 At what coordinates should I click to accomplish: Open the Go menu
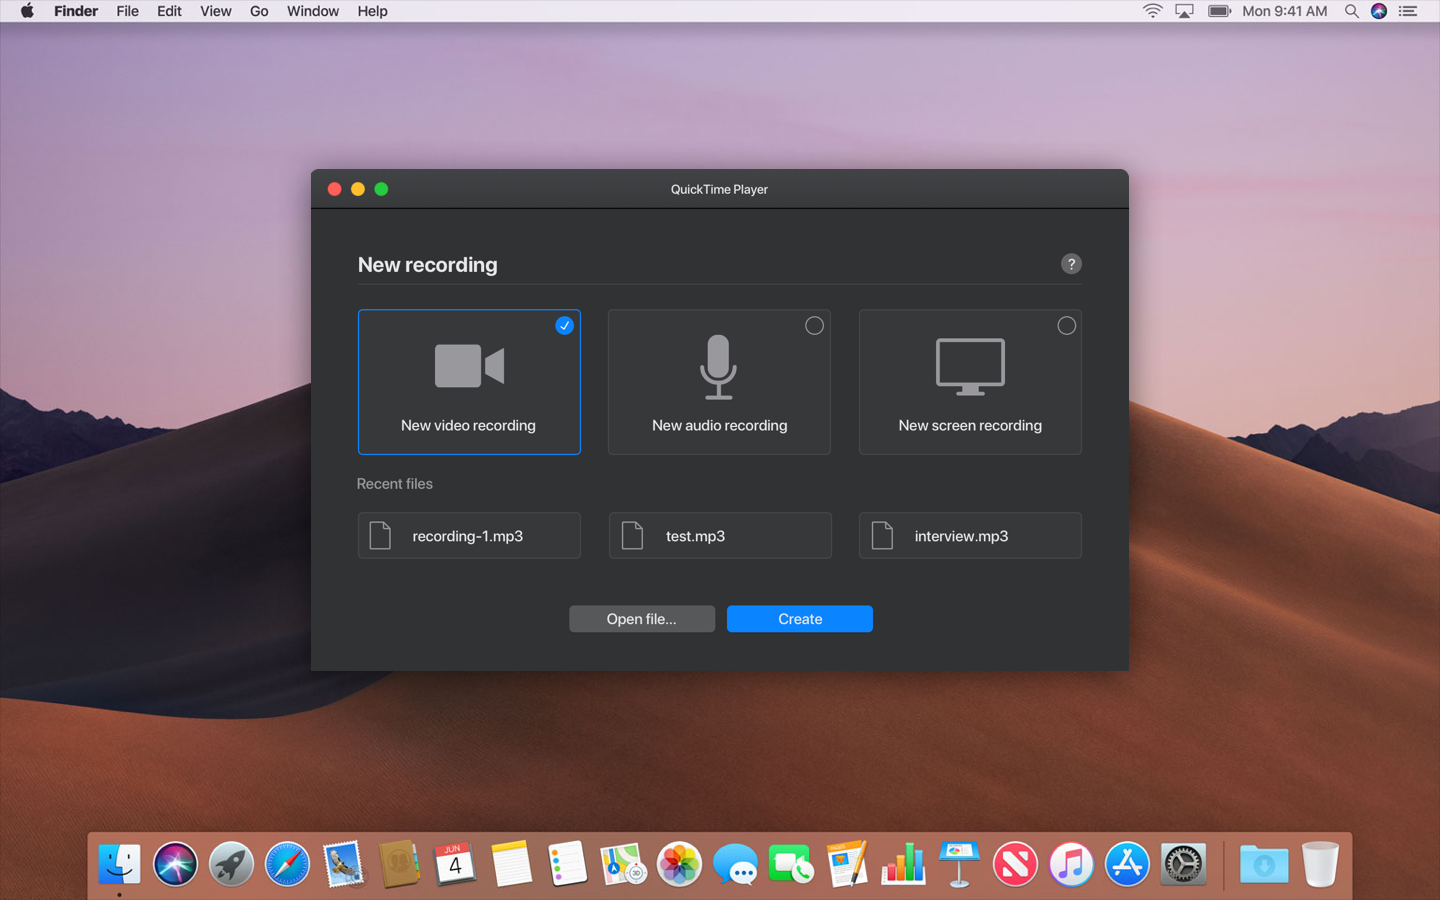tap(259, 11)
